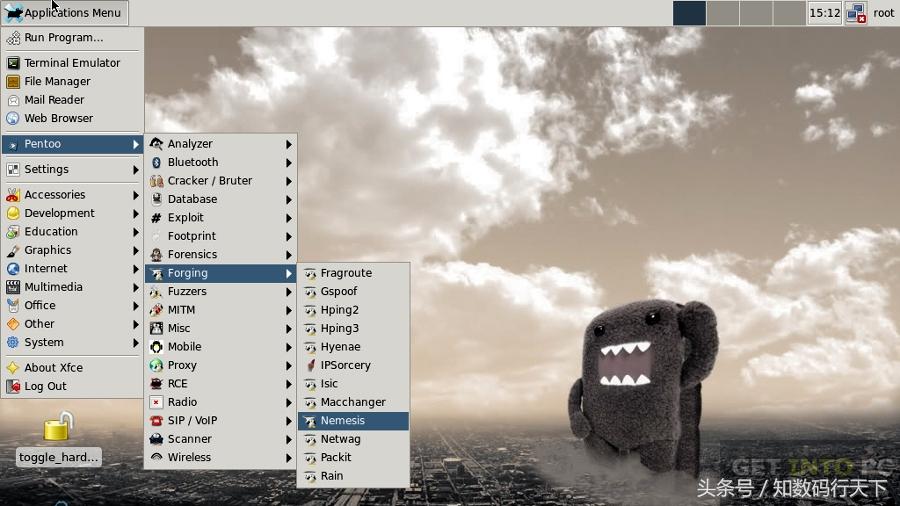Click the network status tray icon

click(x=855, y=13)
